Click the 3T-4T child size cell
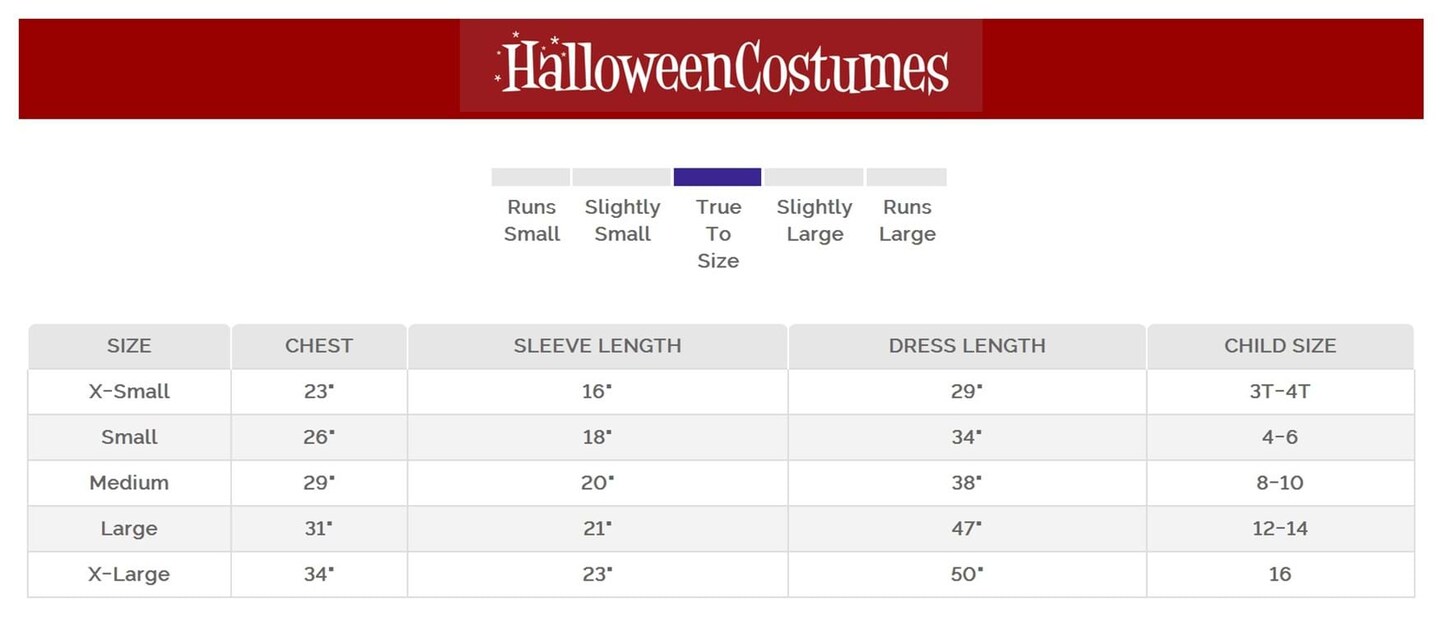The image size is (1440, 625). point(1280,392)
